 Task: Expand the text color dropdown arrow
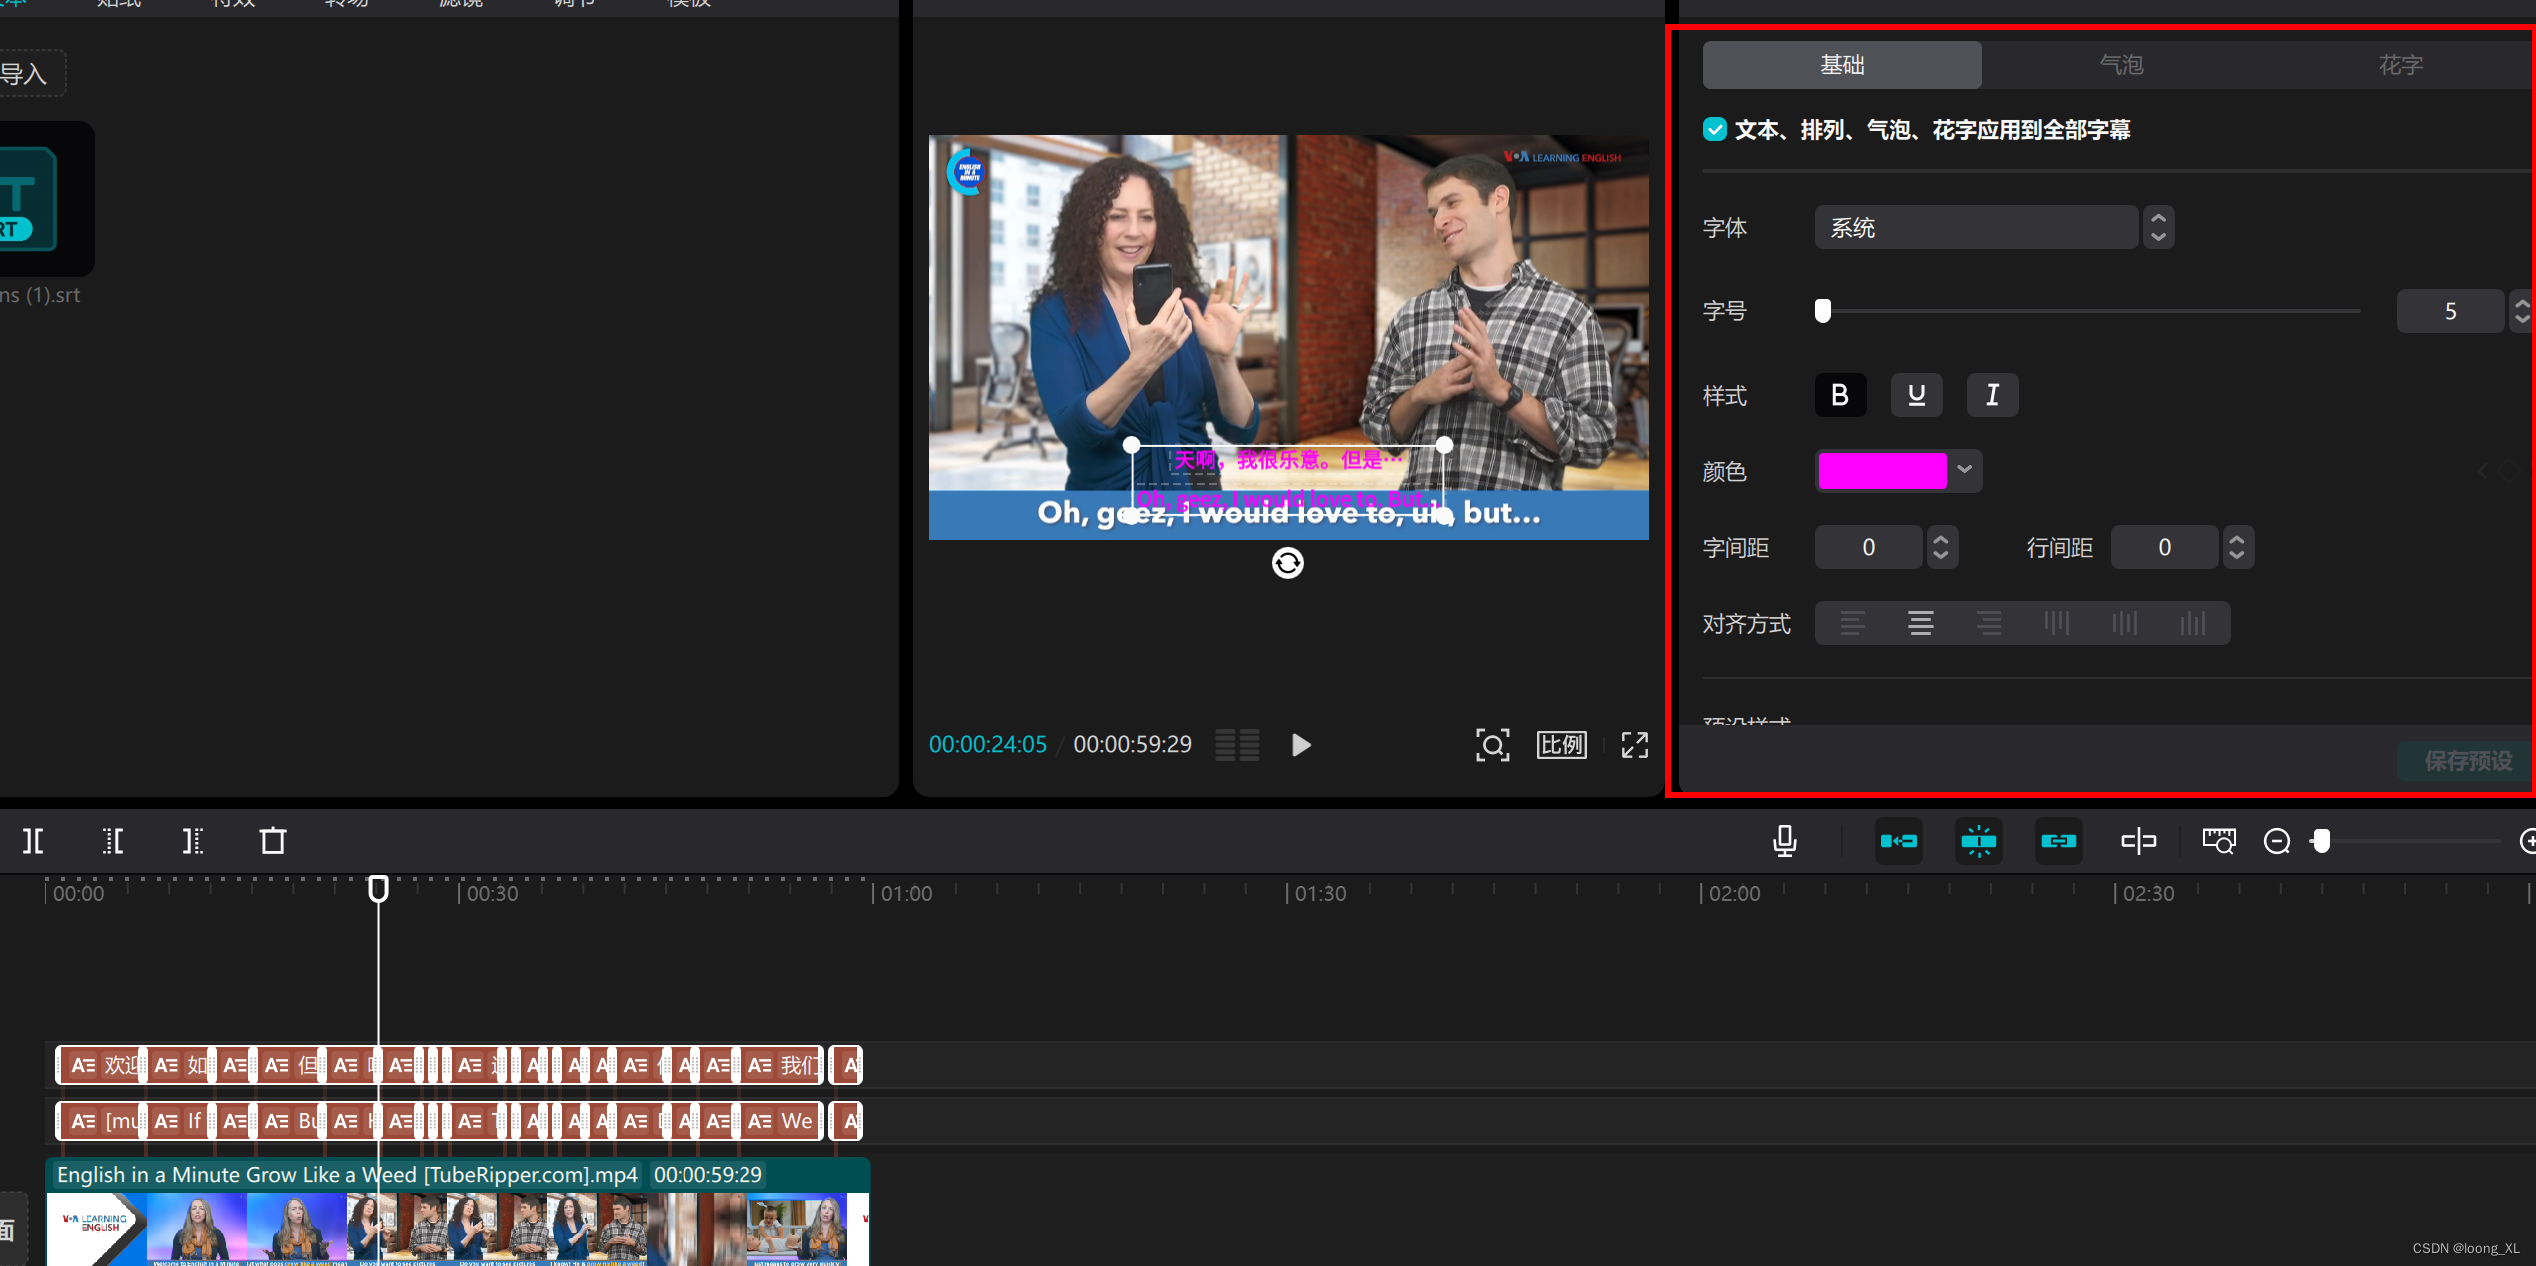click(x=1964, y=470)
